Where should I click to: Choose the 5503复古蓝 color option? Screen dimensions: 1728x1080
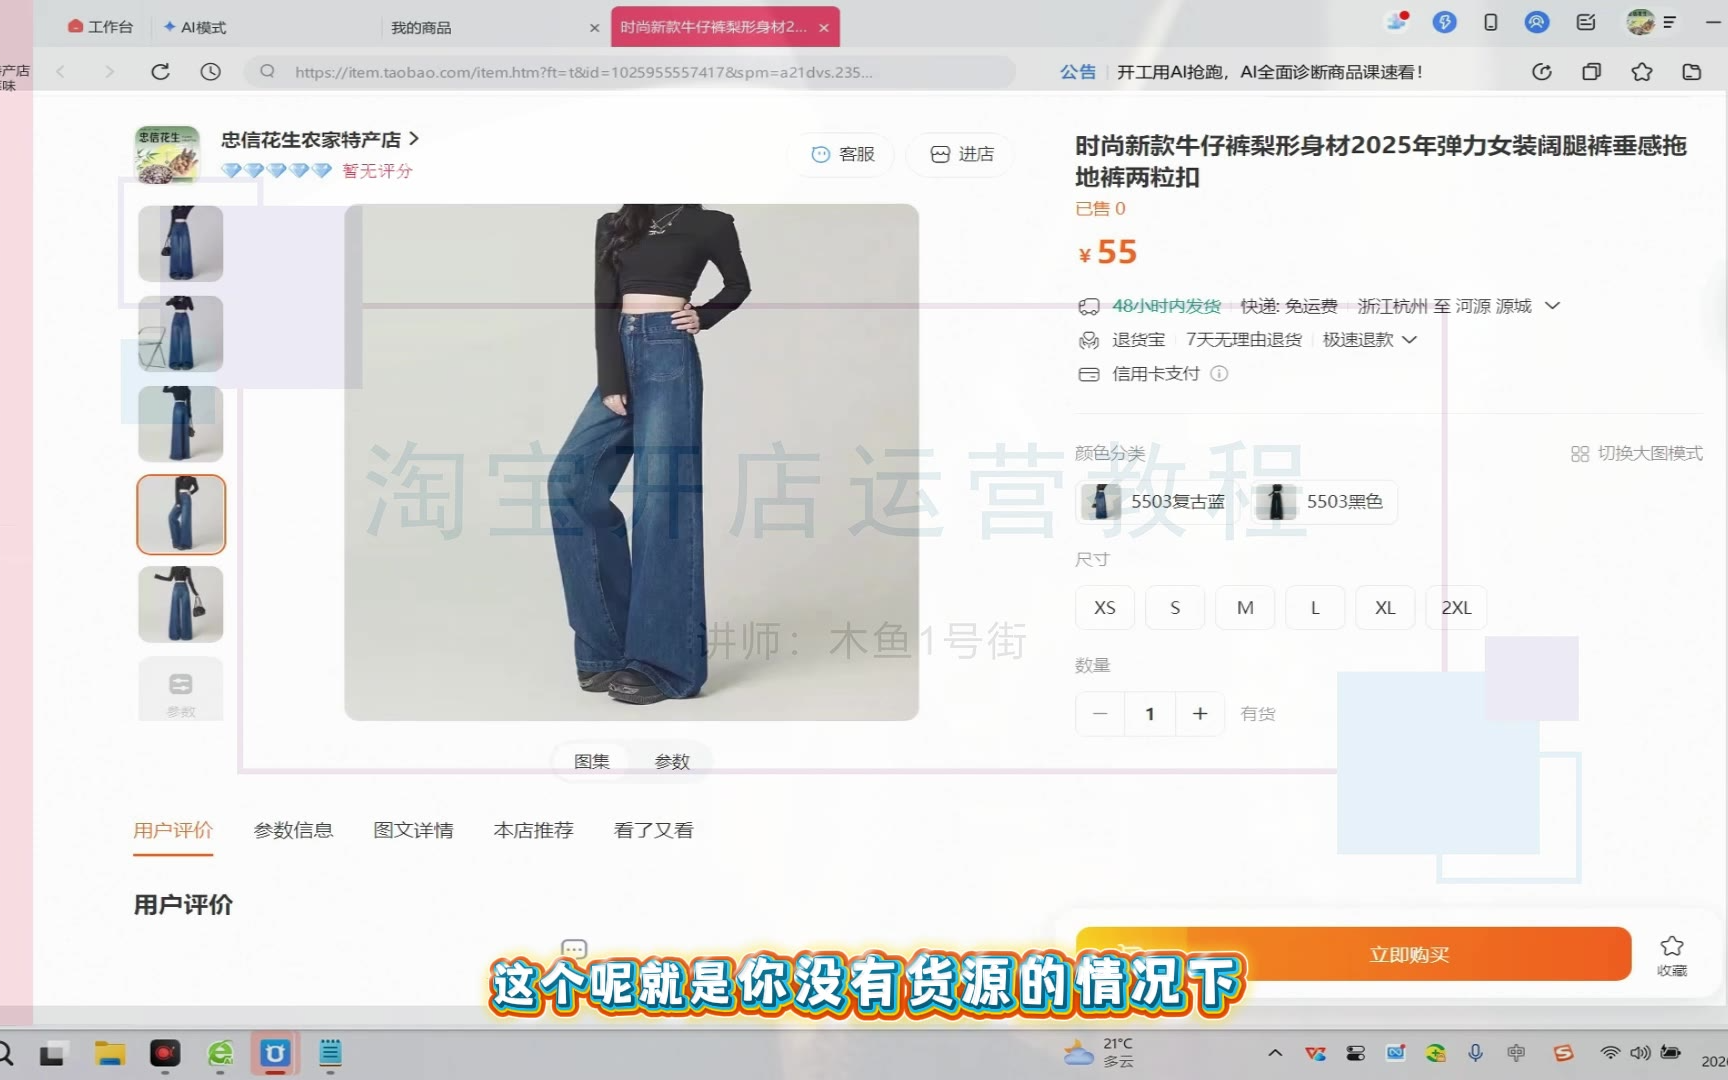pos(1158,502)
